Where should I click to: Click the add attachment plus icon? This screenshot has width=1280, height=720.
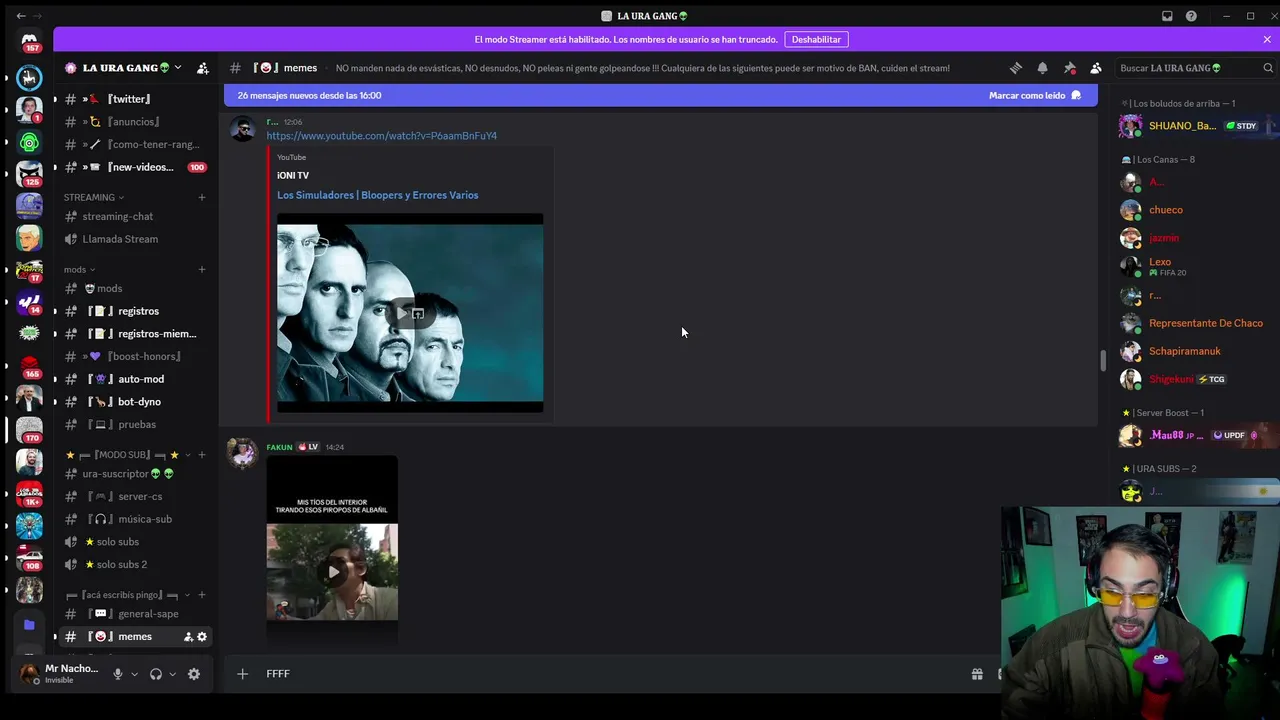coord(242,674)
